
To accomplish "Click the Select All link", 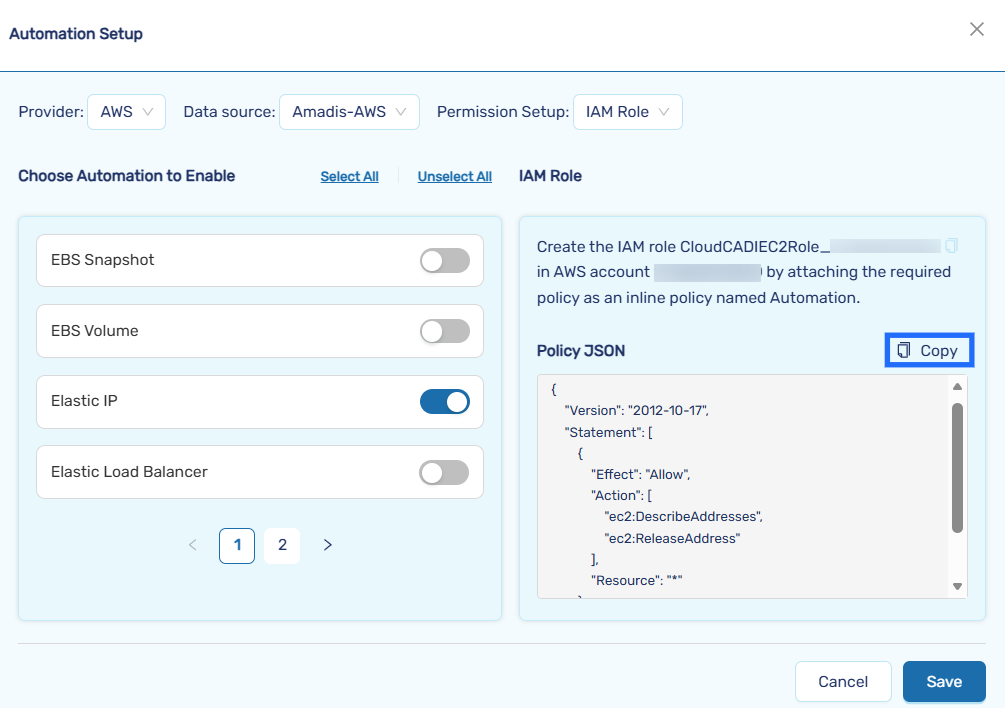I will pos(349,177).
